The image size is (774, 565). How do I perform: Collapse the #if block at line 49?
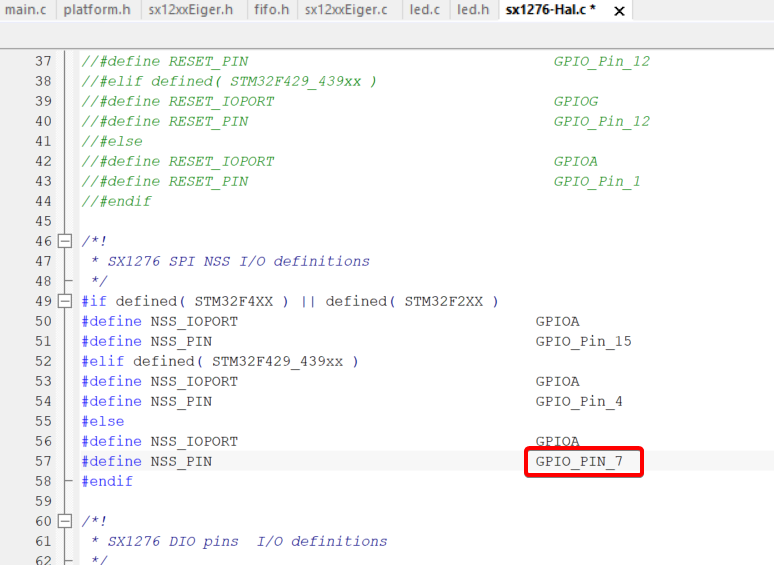pos(66,301)
